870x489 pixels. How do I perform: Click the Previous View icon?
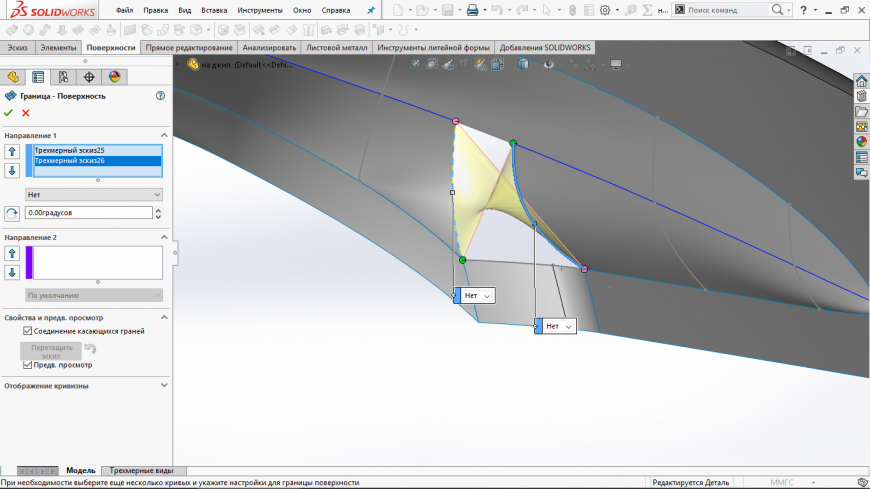click(x=448, y=65)
